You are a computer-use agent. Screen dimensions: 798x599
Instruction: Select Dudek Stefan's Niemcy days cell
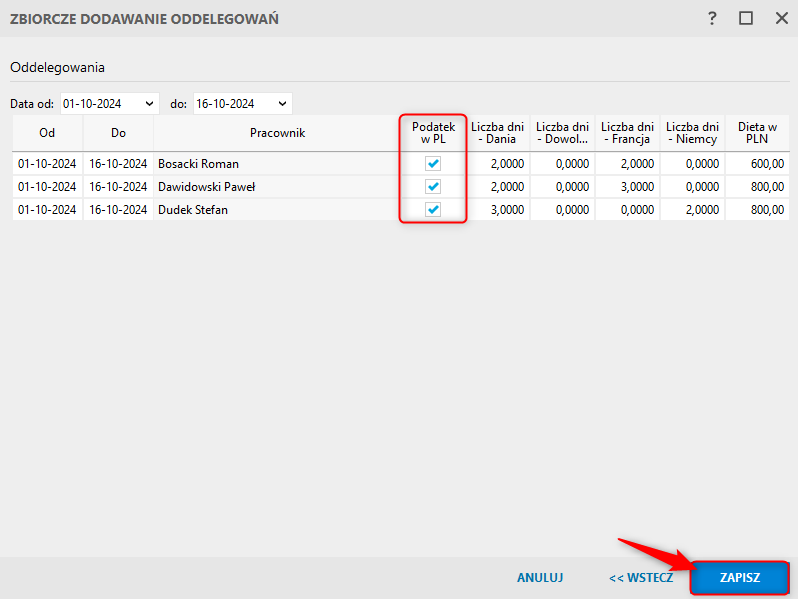(x=692, y=210)
